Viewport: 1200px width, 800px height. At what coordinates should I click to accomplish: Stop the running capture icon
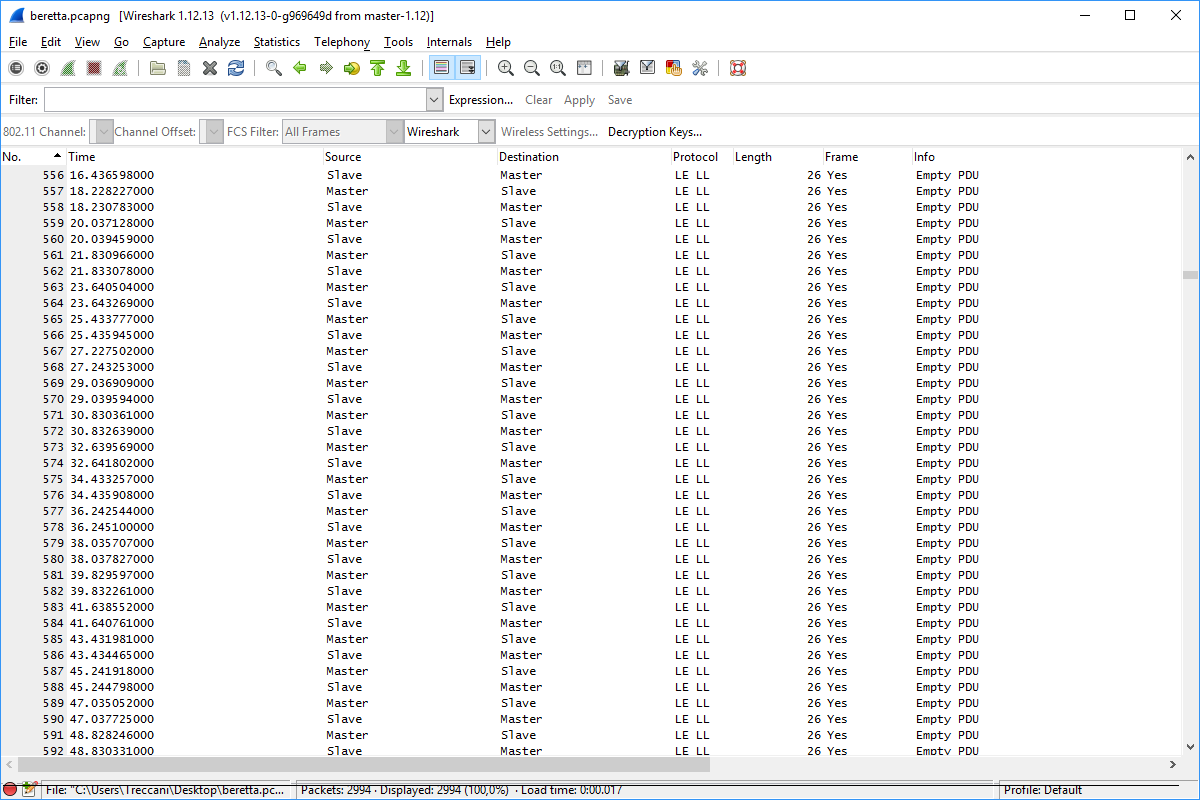point(94,68)
